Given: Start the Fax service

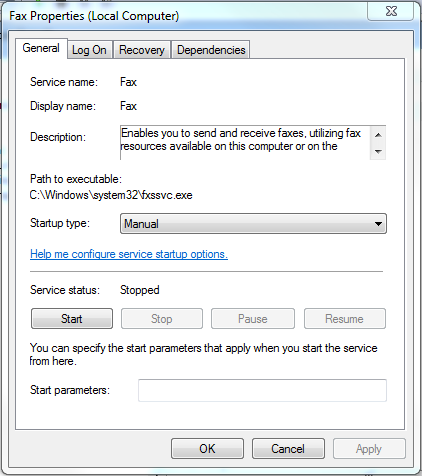Looking at the screenshot, I should pyautogui.click(x=72, y=319).
